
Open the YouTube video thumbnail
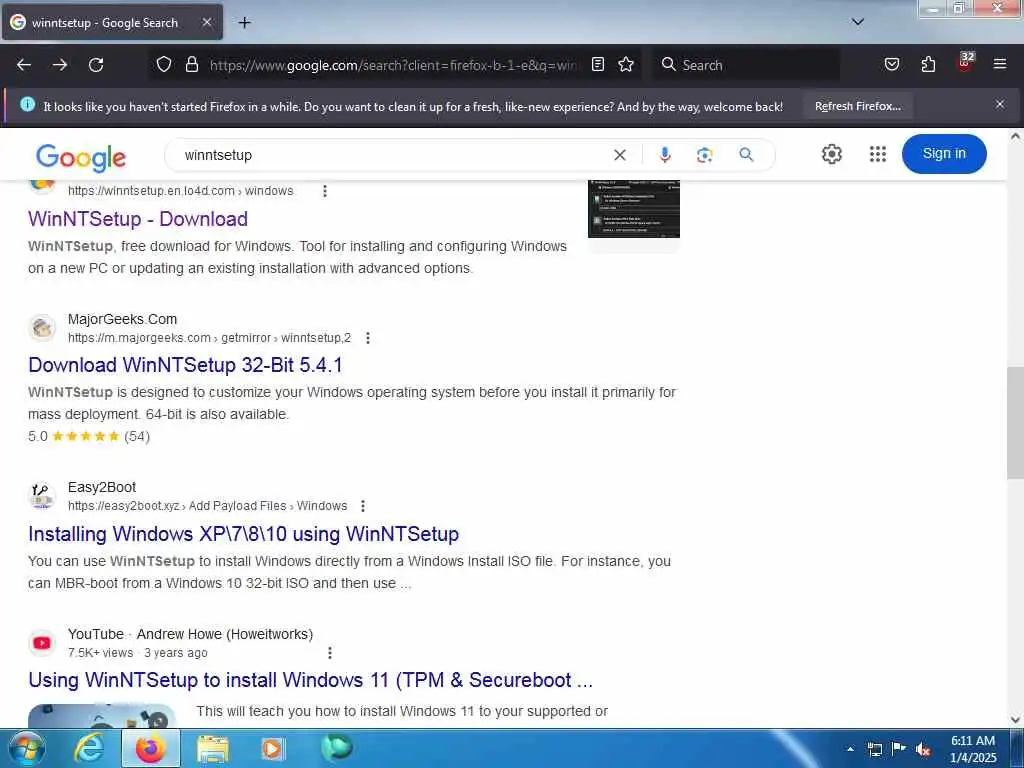point(102,716)
